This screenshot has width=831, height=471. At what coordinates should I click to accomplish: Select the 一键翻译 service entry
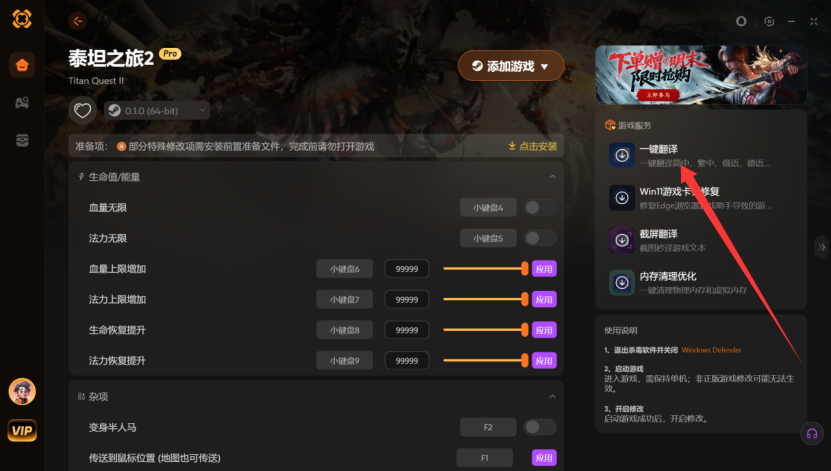coord(701,155)
